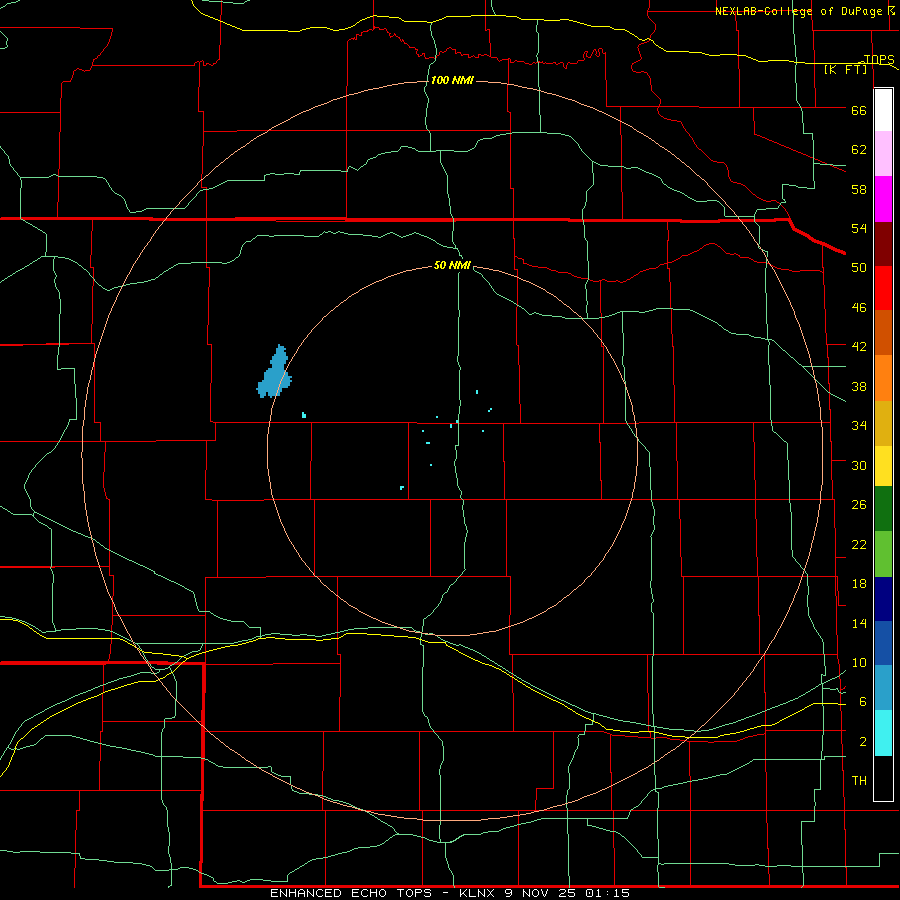
Task: Click the '9 NOV 25' date text
Action: coord(541,893)
